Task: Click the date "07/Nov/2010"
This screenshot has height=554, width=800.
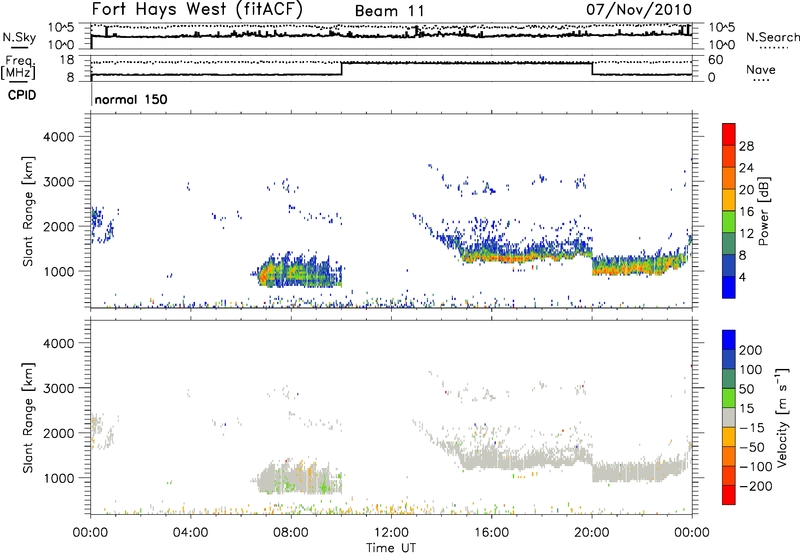Action: coord(639,9)
